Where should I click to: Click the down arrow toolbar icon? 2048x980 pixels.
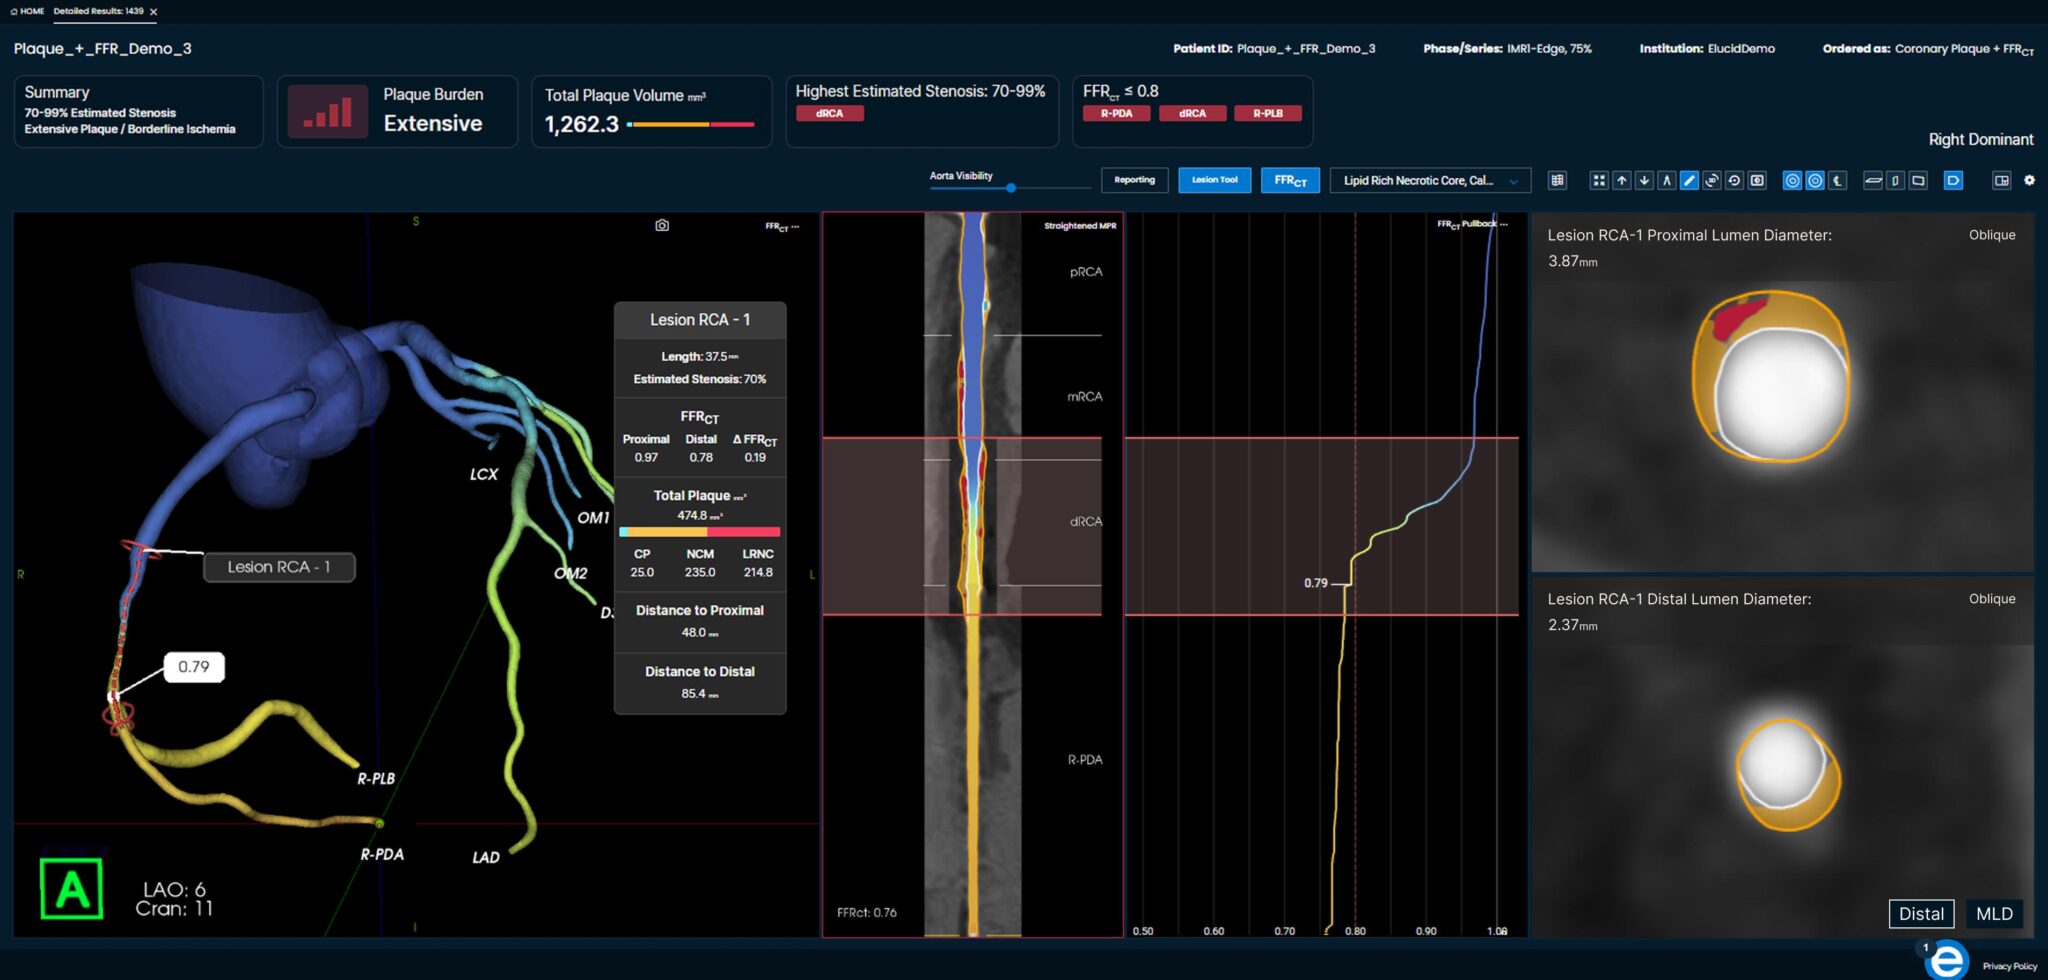point(1644,181)
